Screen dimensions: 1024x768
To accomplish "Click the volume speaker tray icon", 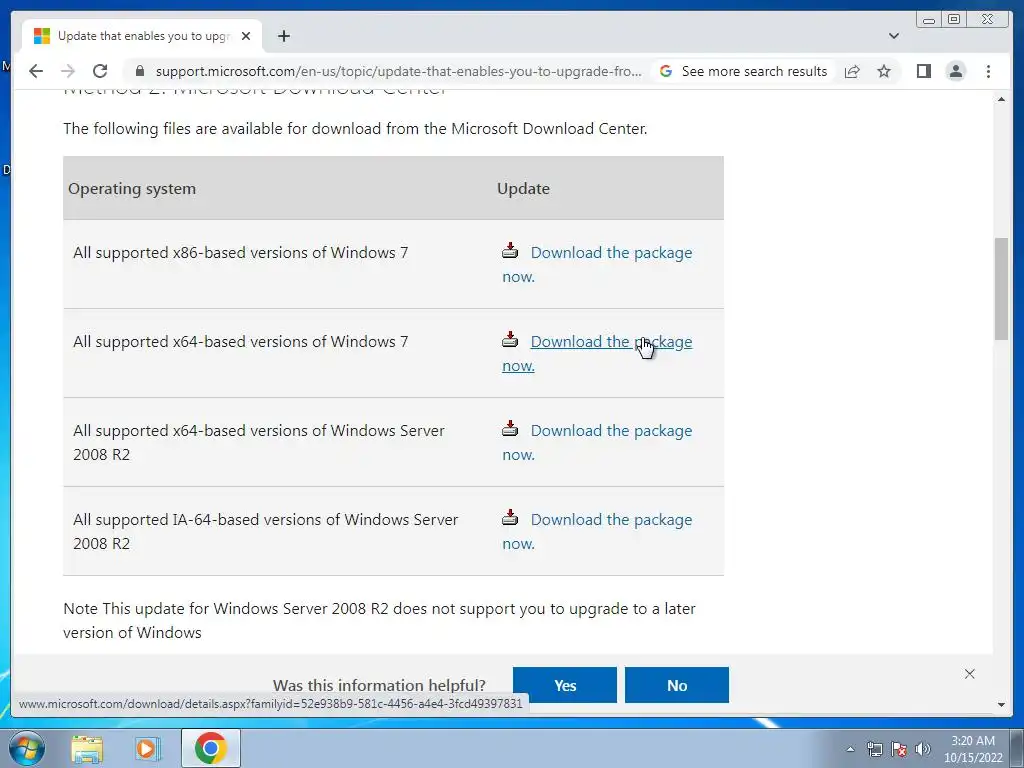I will coord(923,749).
